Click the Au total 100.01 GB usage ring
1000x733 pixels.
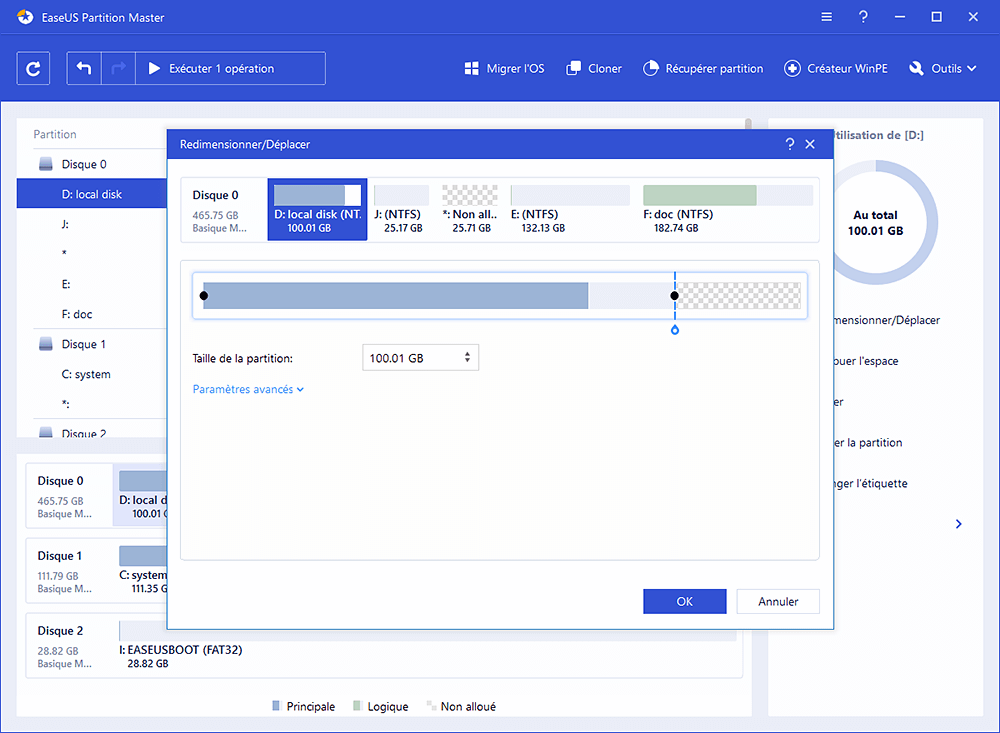(876, 223)
